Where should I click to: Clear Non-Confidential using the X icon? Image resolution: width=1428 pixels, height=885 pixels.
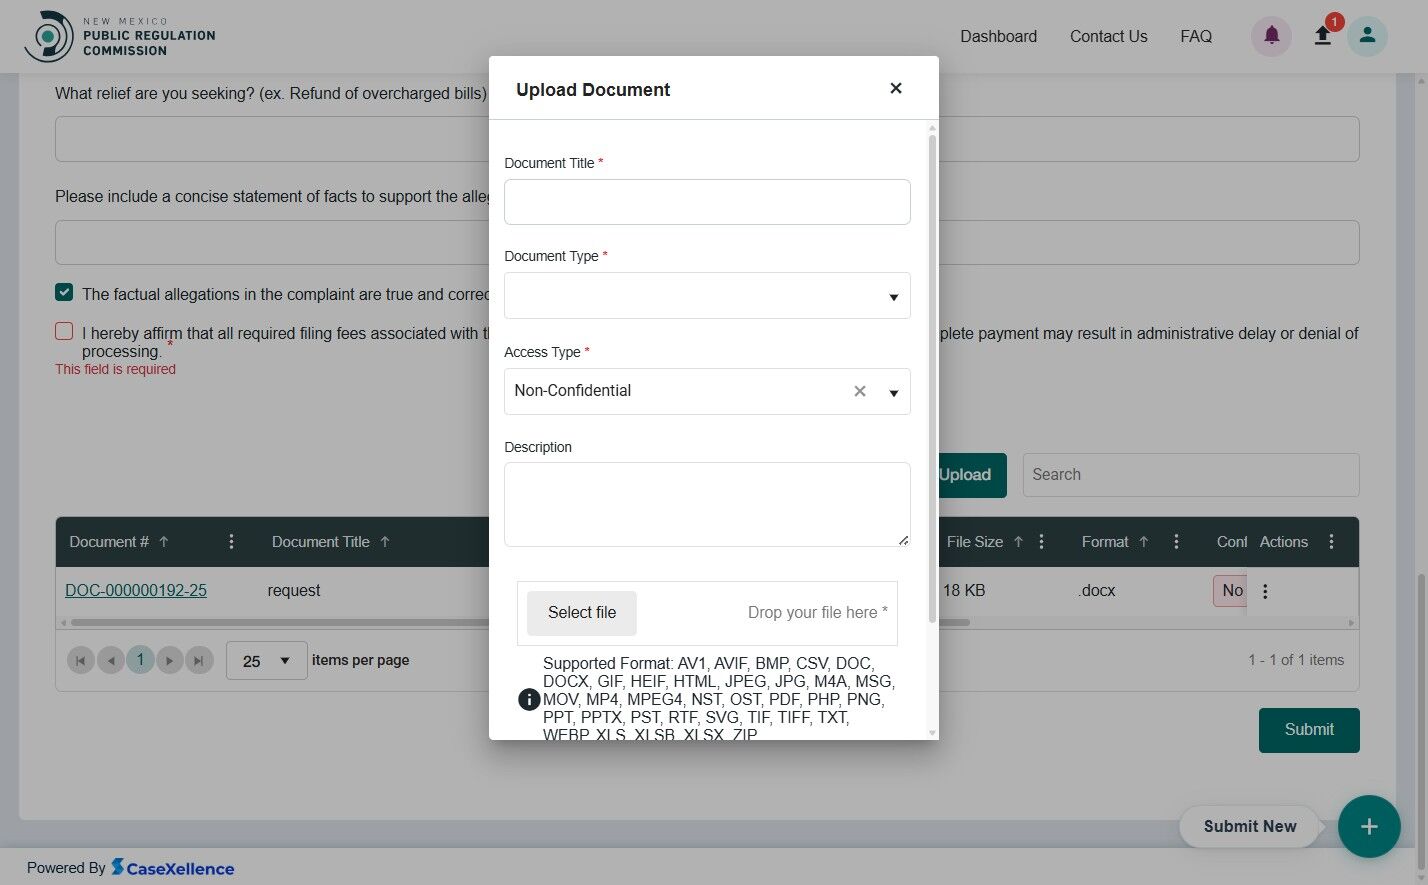pyautogui.click(x=859, y=391)
